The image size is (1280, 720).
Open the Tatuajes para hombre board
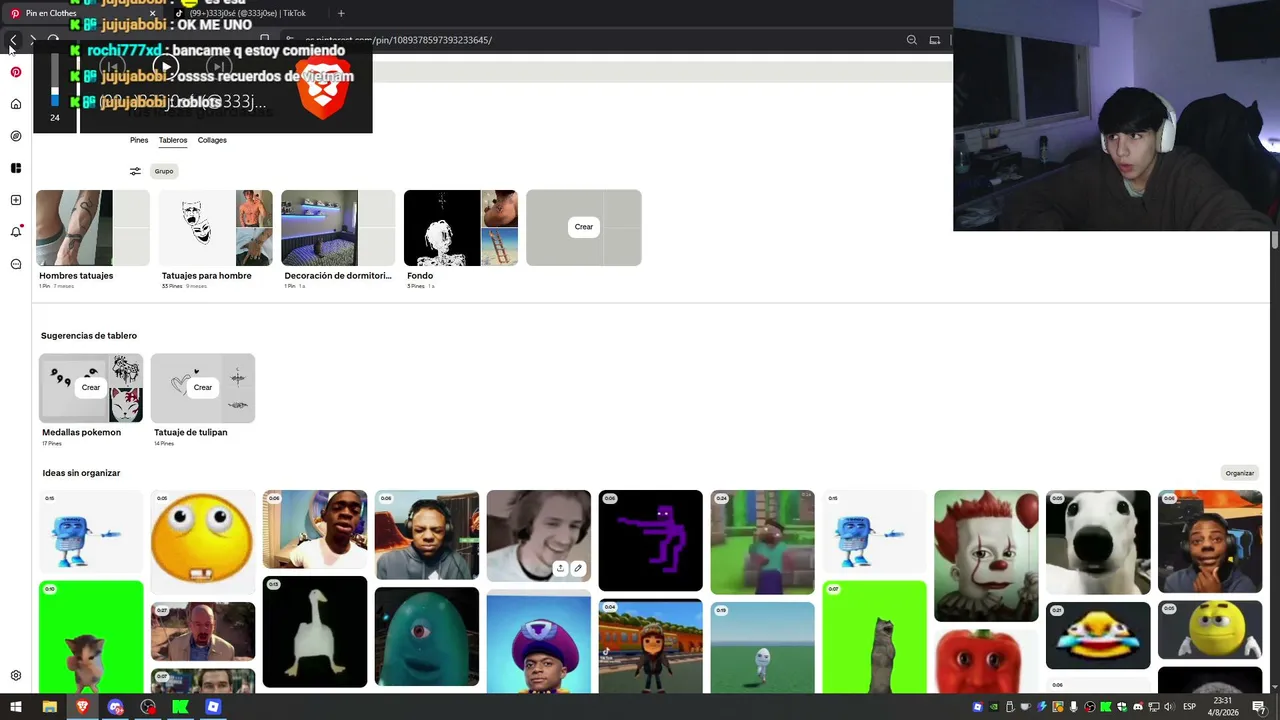click(x=216, y=228)
